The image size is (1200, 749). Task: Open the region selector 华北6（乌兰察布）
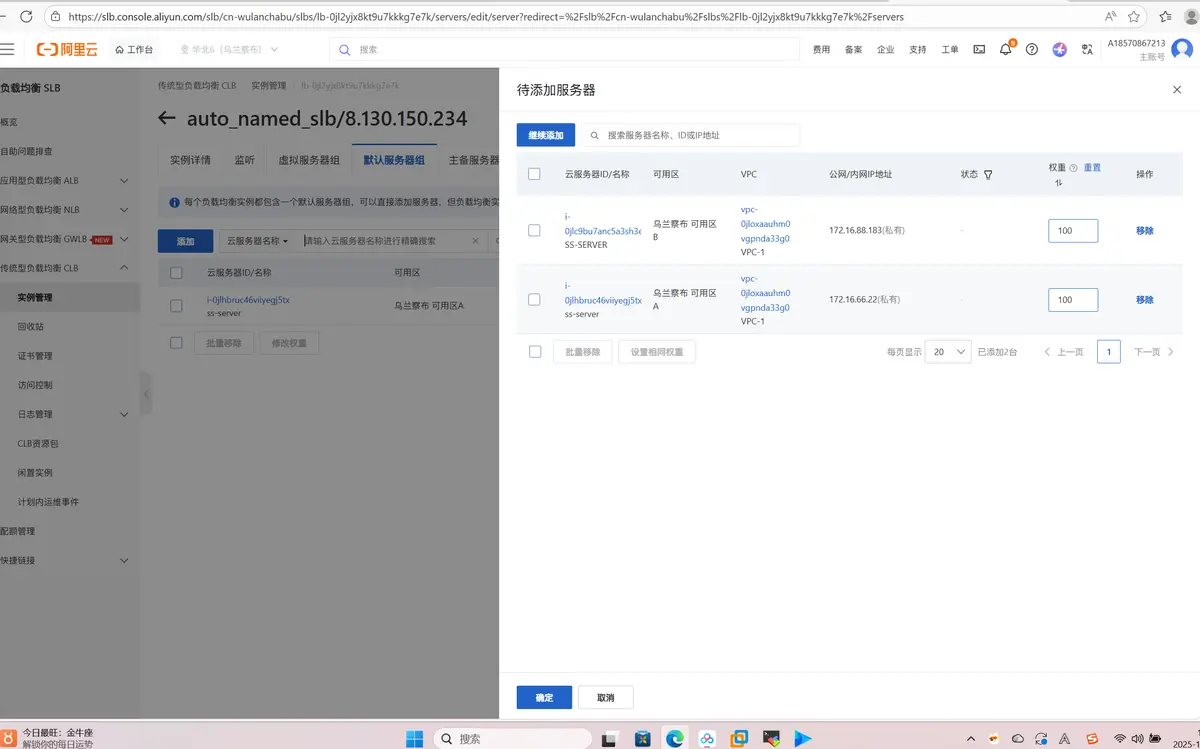229,49
